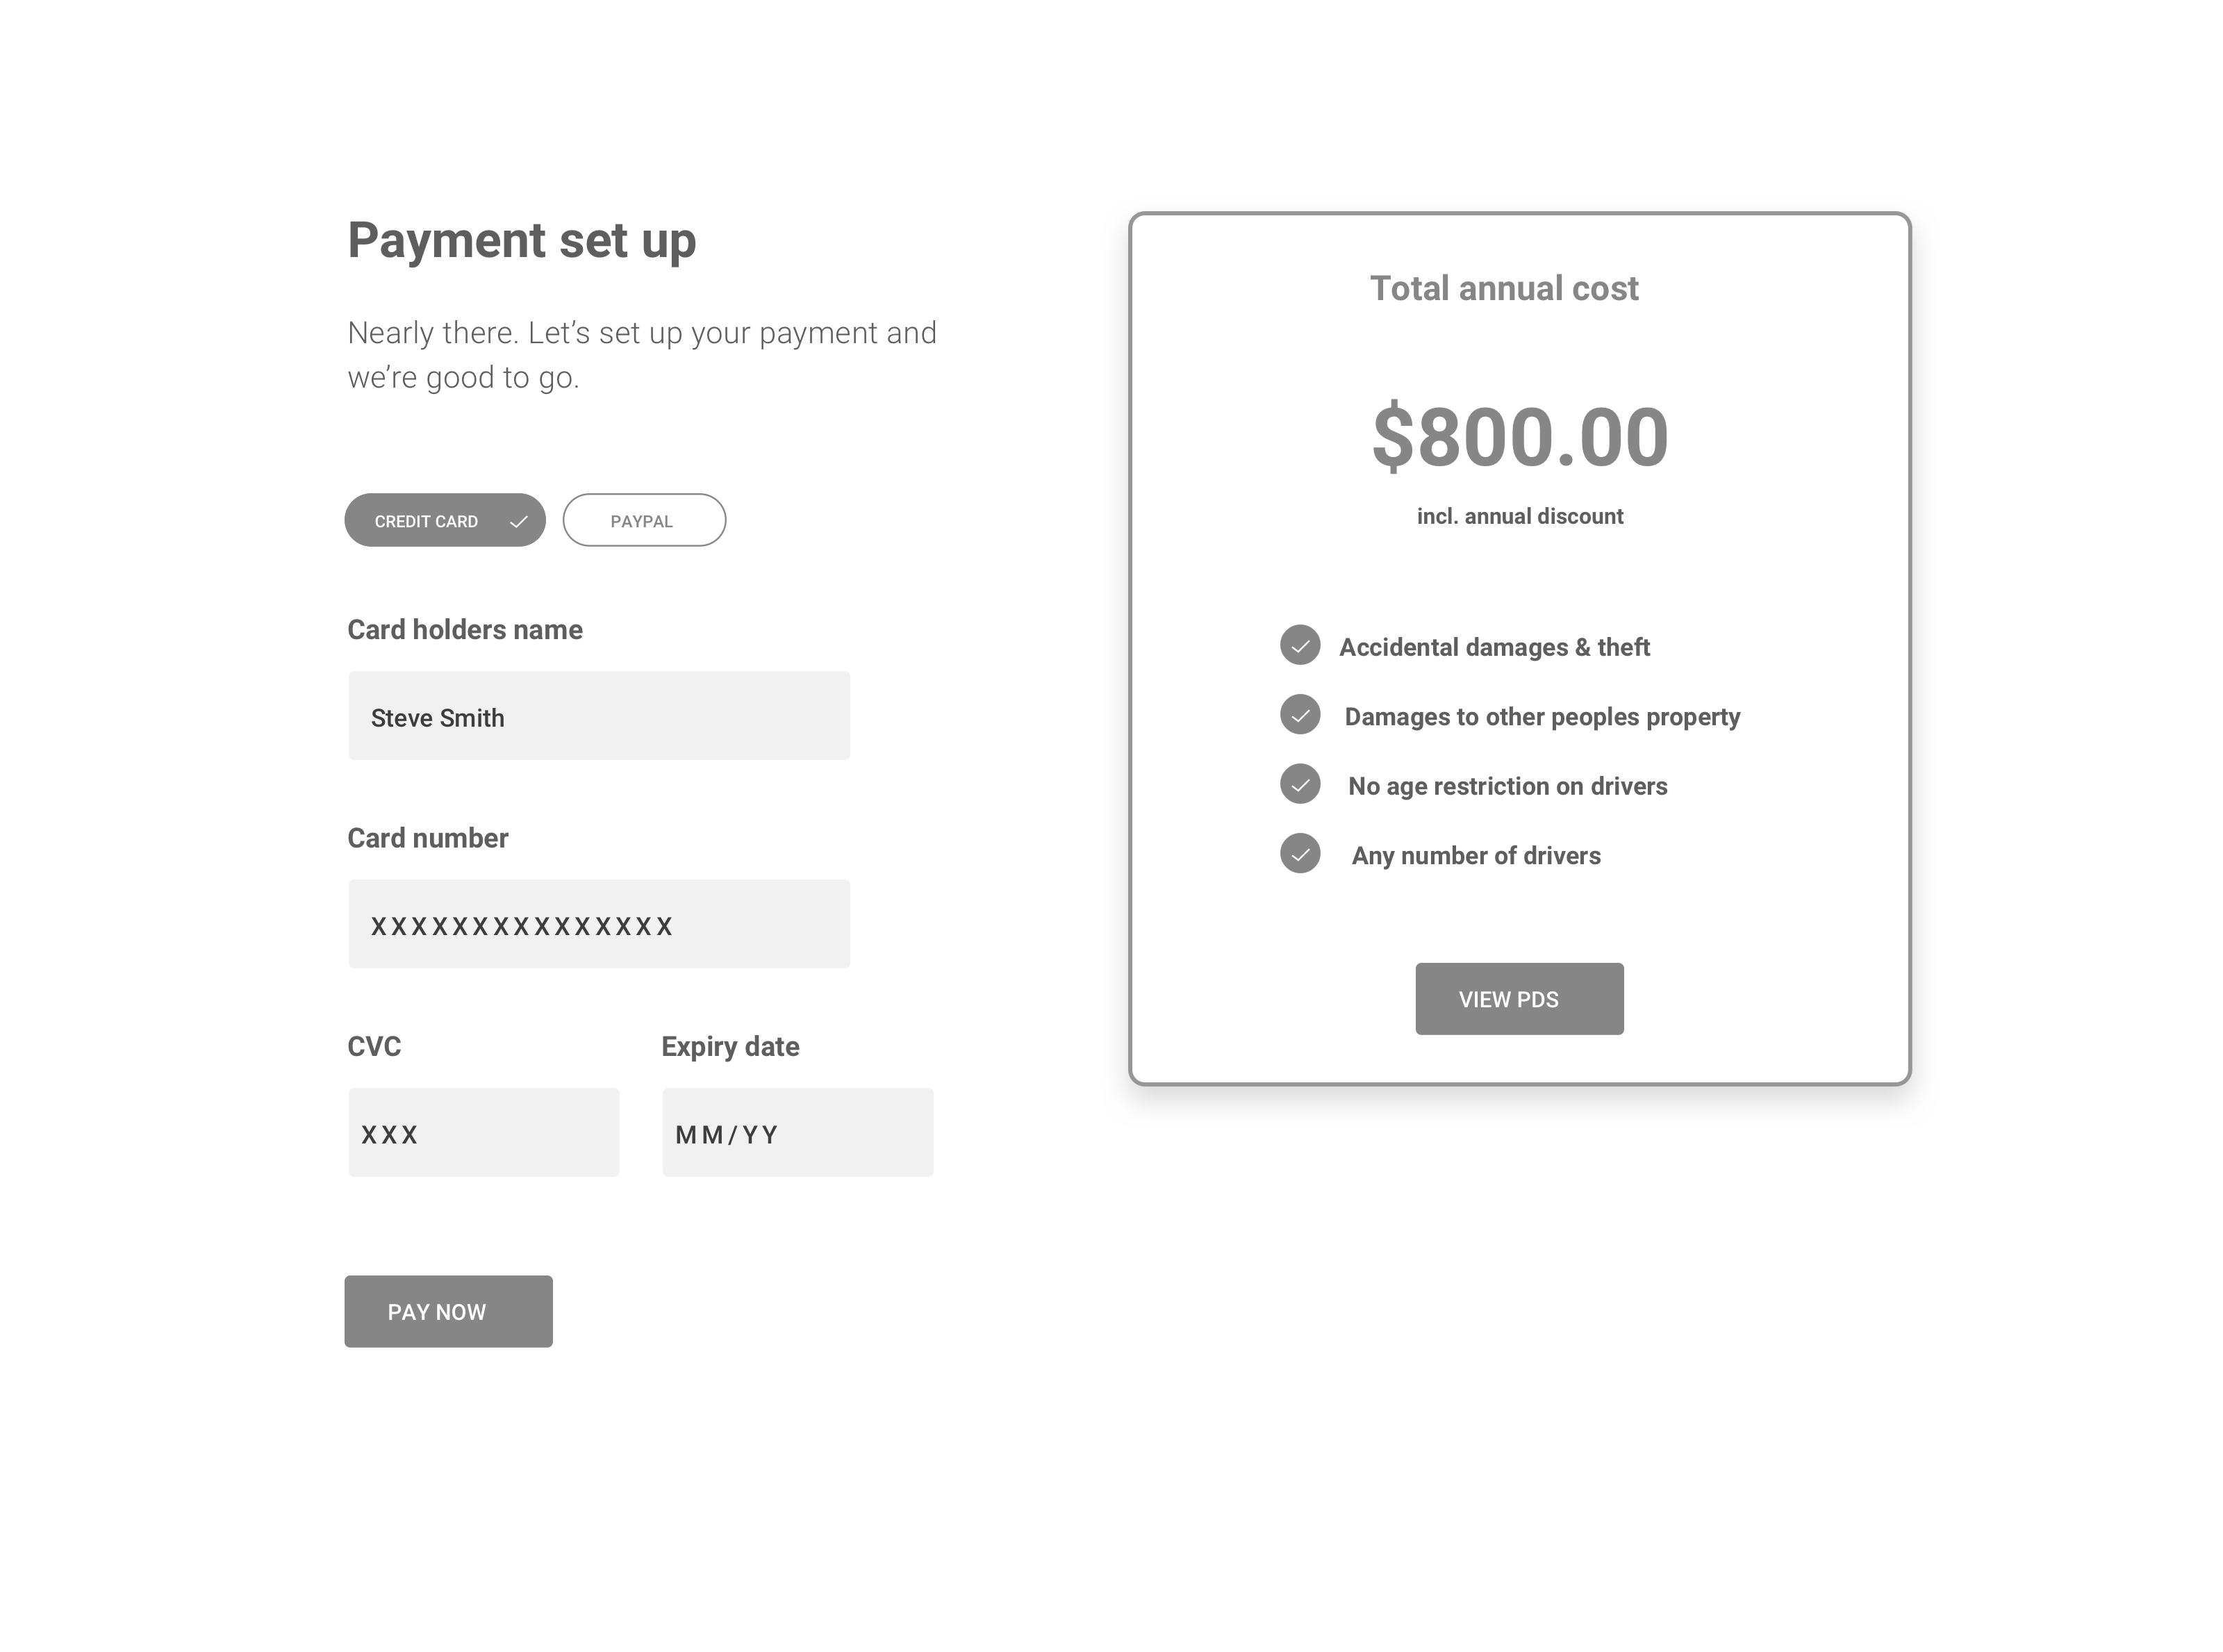Click the incl. annual discount note
2223x1652 pixels.
coord(1520,516)
